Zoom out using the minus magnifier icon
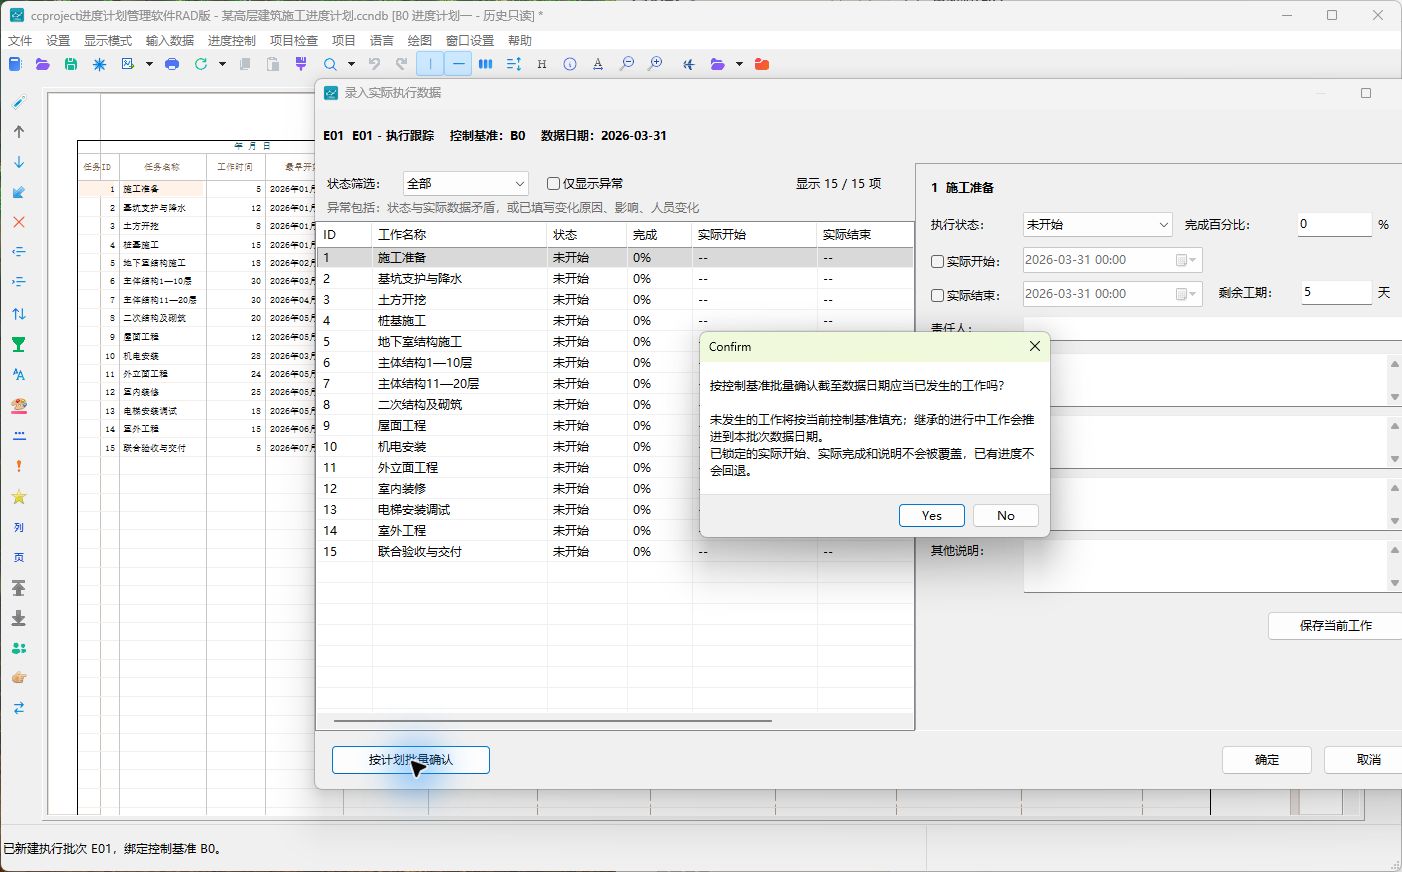 [x=627, y=64]
